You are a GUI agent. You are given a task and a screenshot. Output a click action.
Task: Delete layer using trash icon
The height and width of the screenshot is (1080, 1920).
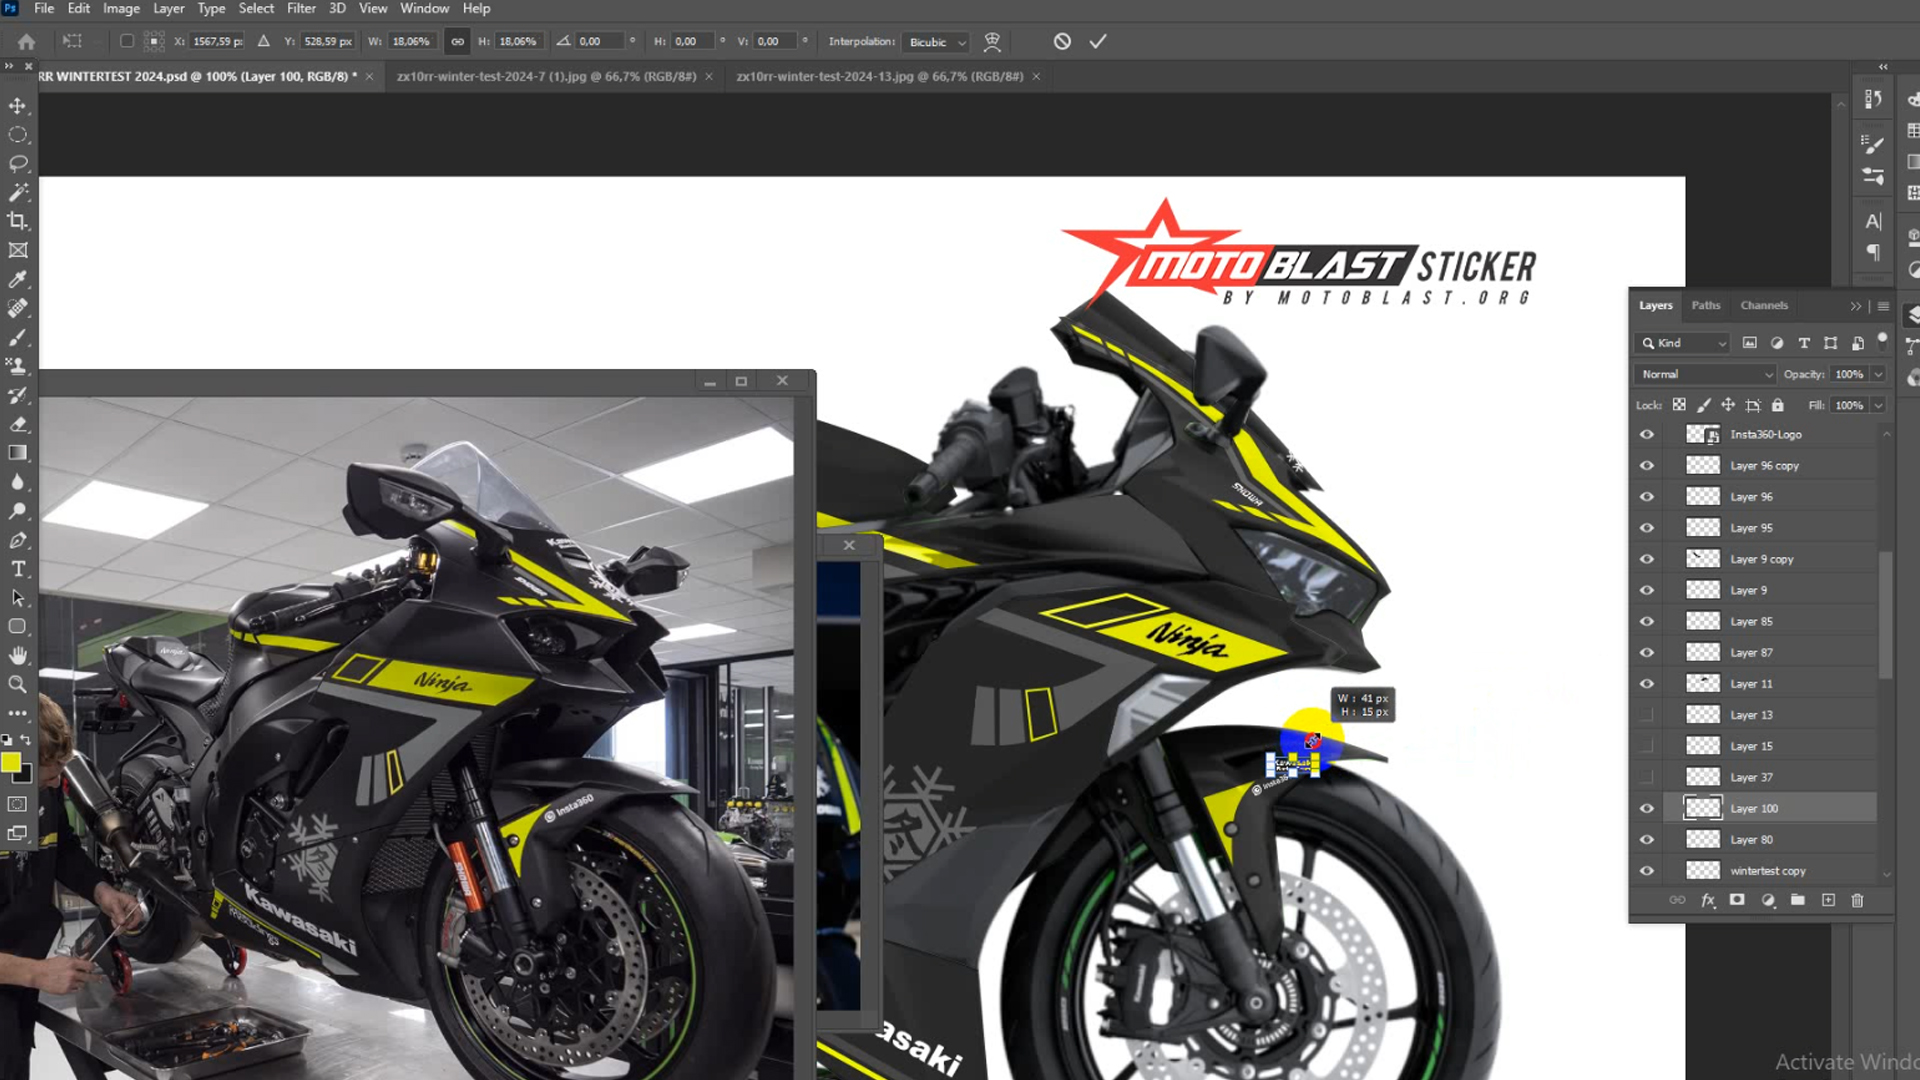pyautogui.click(x=1857, y=900)
